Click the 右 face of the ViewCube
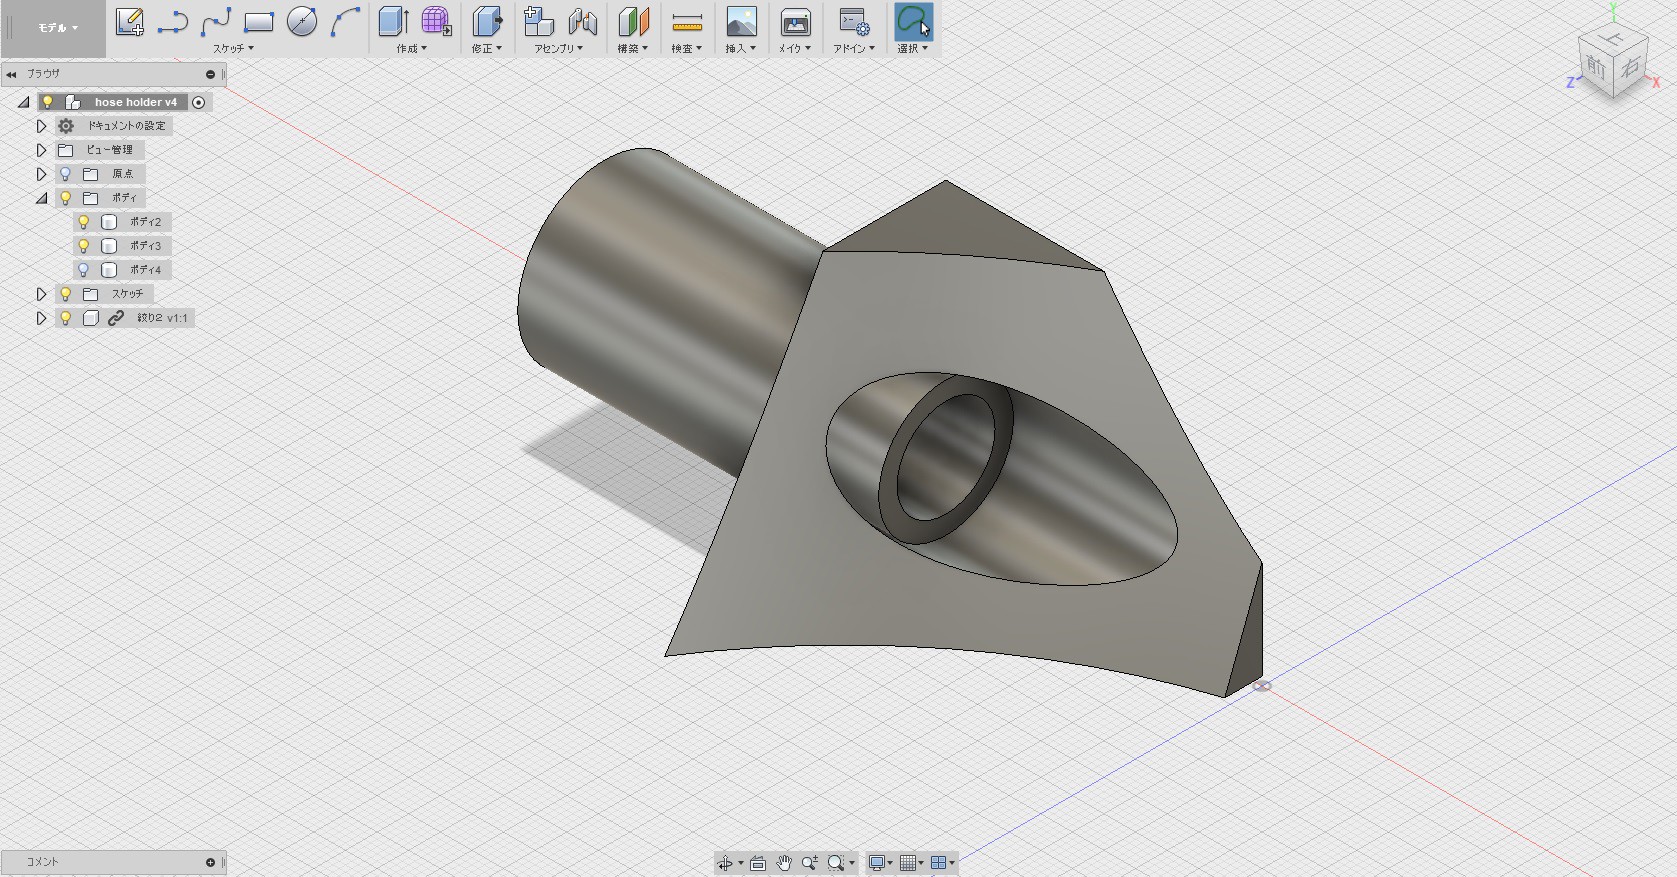This screenshot has height=877, width=1677. pyautogui.click(x=1631, y=68)
